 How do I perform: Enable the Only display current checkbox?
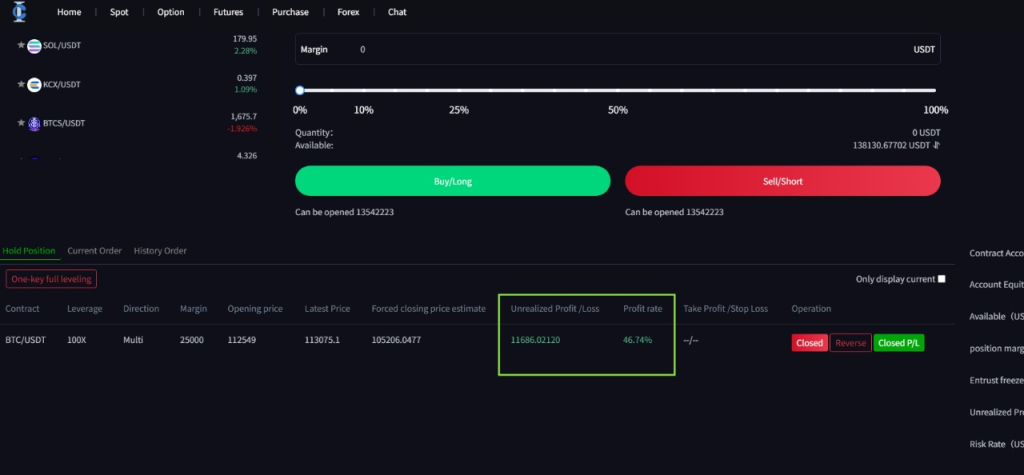(941, 279)
